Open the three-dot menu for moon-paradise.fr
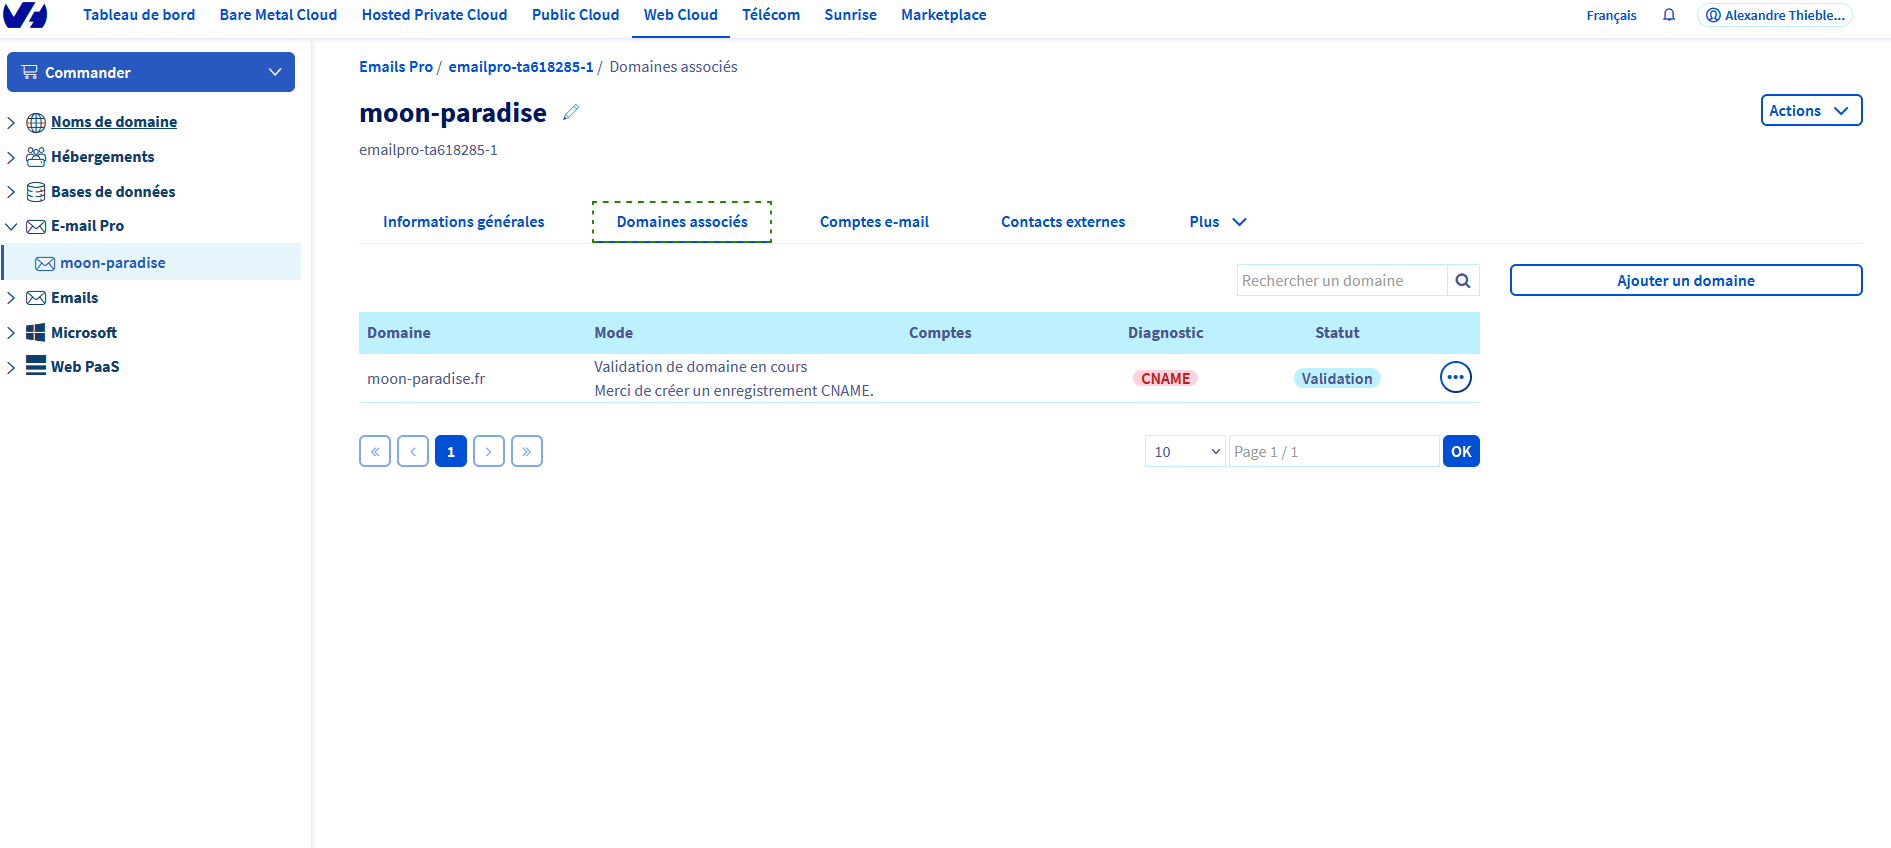1891x848 pixels. (1455, 378)
